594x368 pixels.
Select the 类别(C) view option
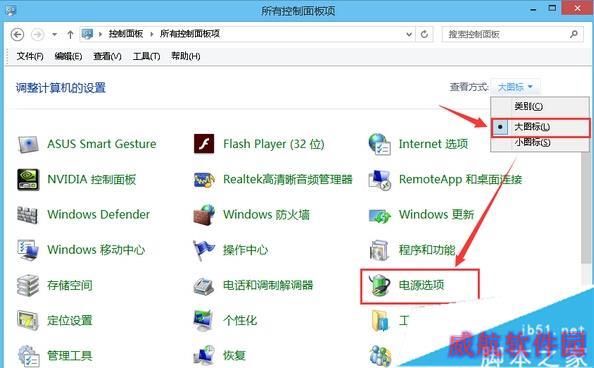[x=540, y=106]
